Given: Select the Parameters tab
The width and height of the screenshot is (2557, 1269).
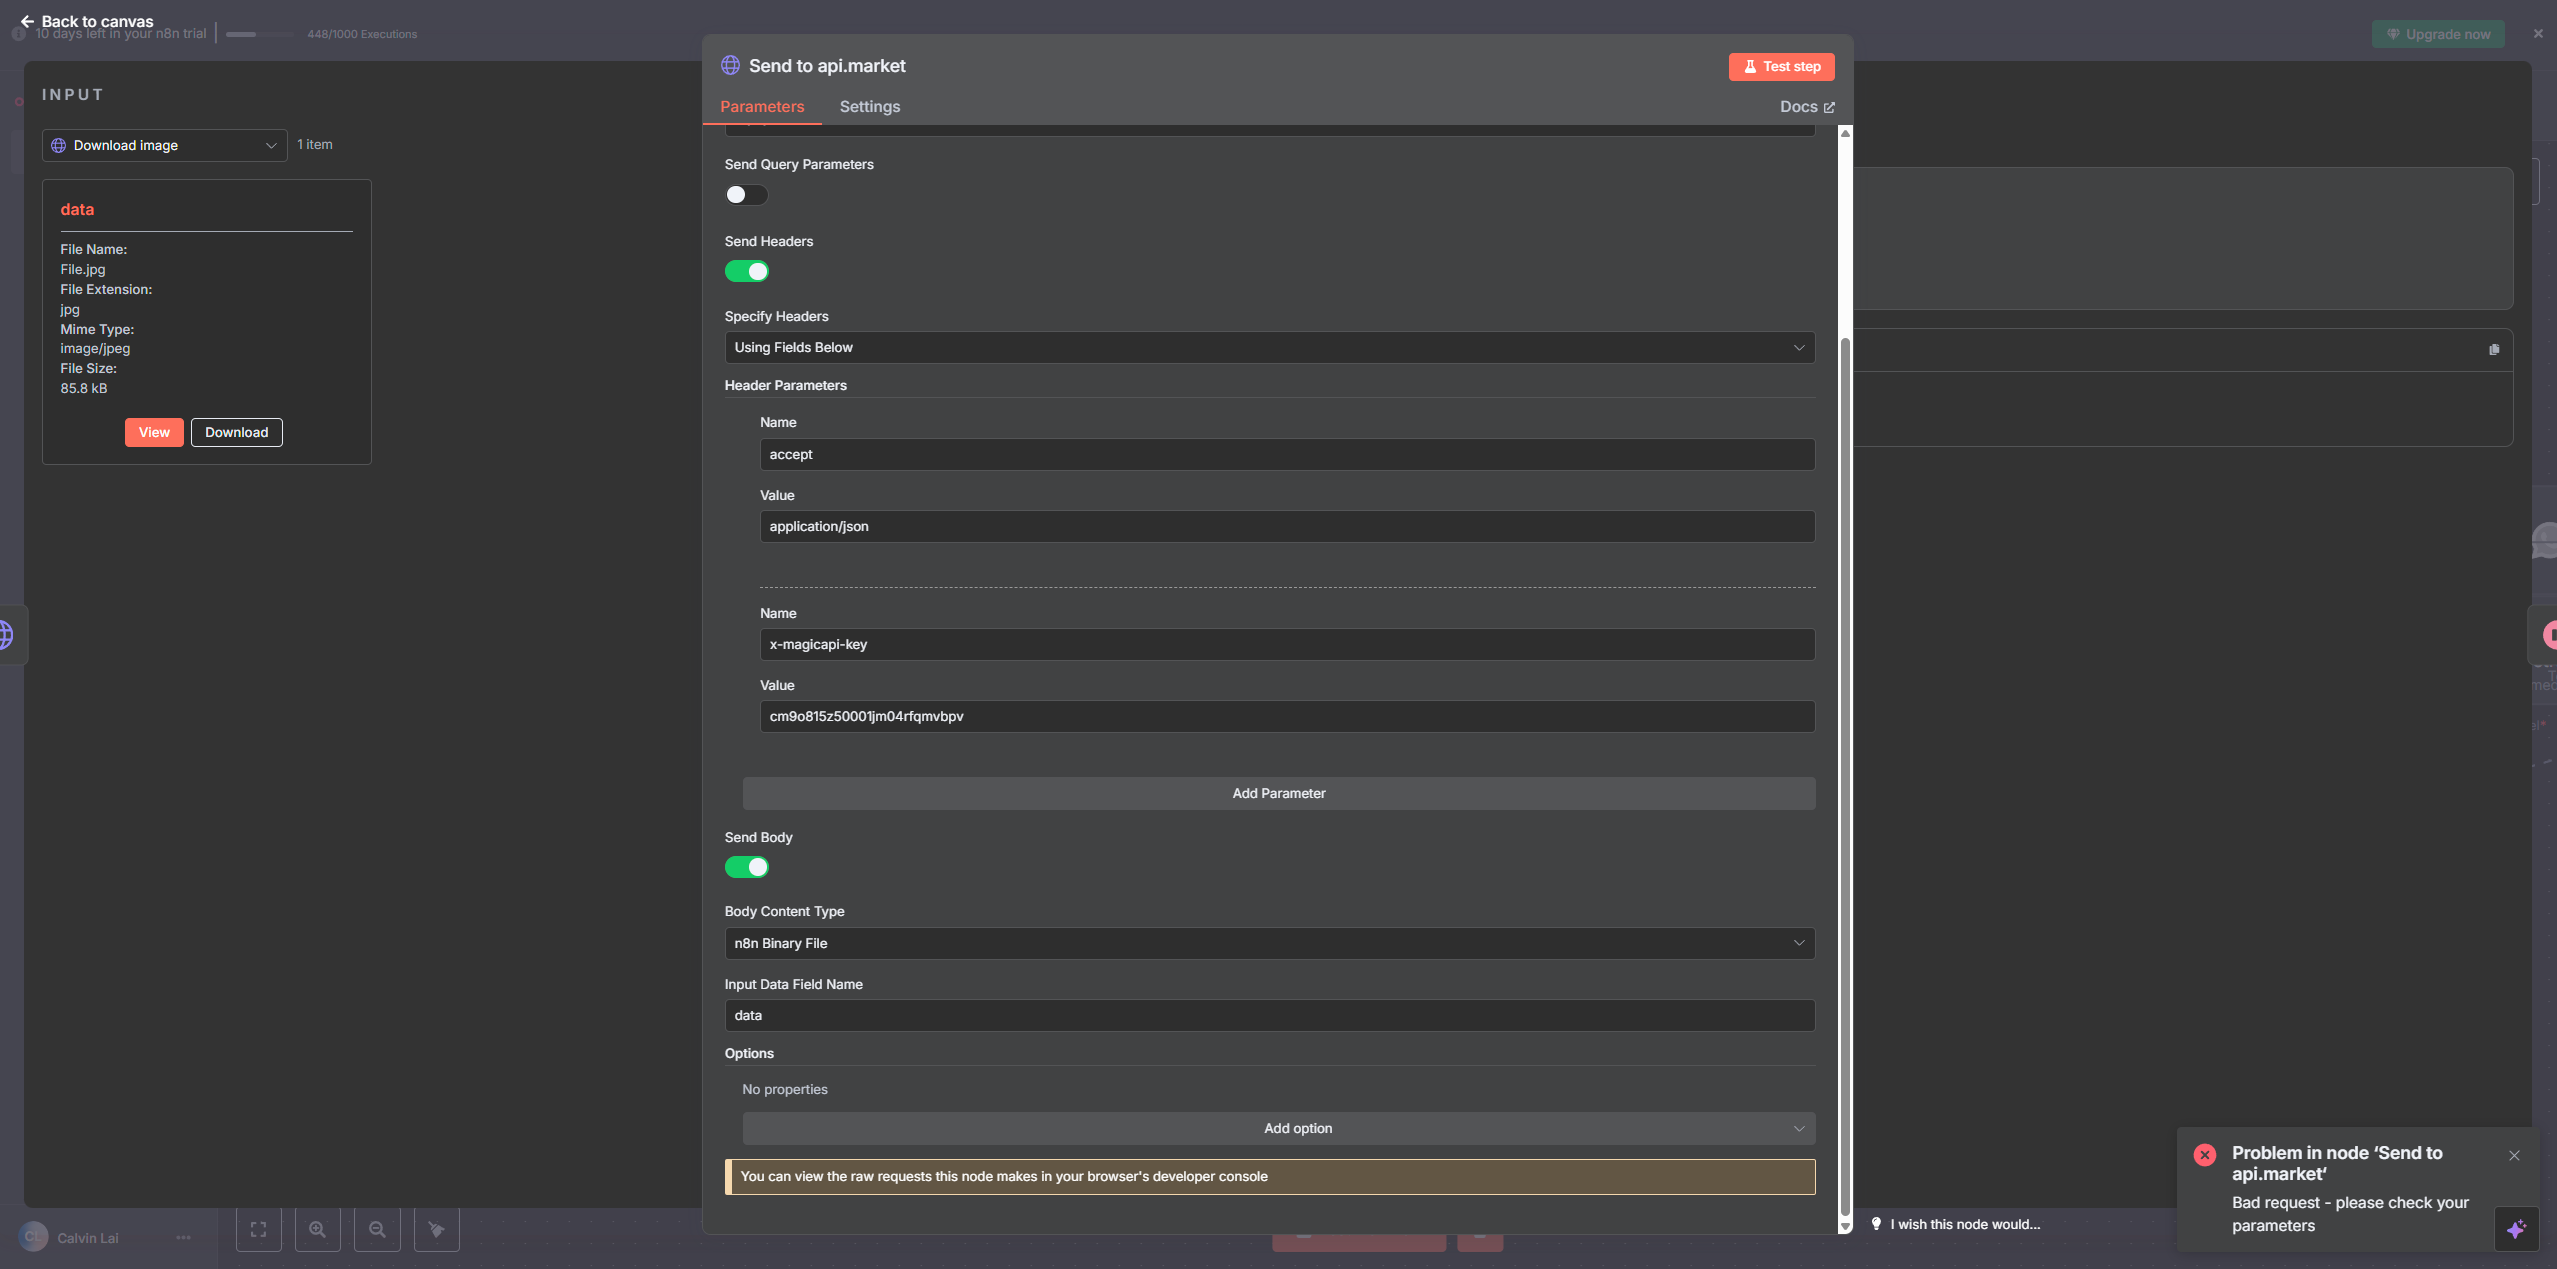Looking at the screenshot, I should (x=762, y=106).
